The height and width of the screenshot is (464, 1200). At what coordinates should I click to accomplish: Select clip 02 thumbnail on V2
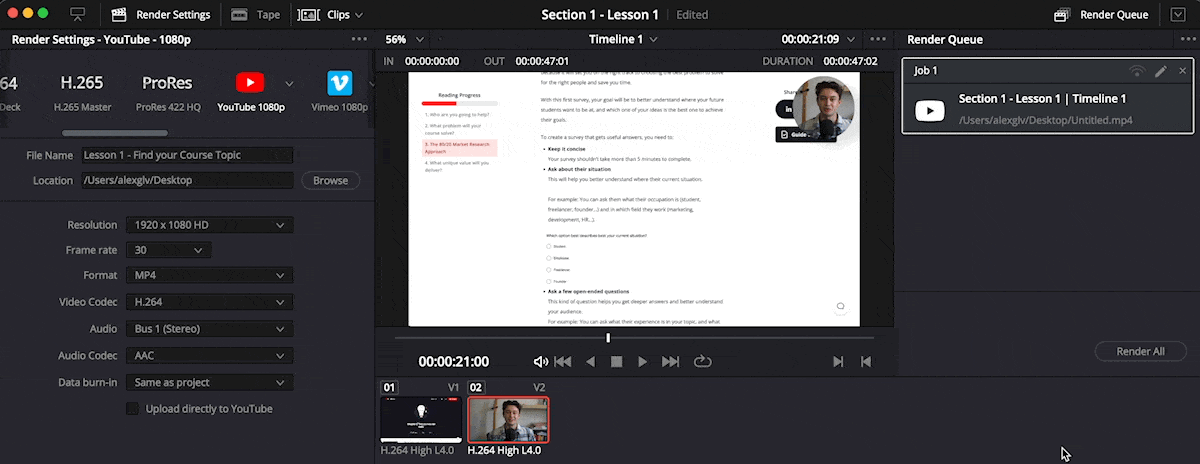(x=508, y=419)
